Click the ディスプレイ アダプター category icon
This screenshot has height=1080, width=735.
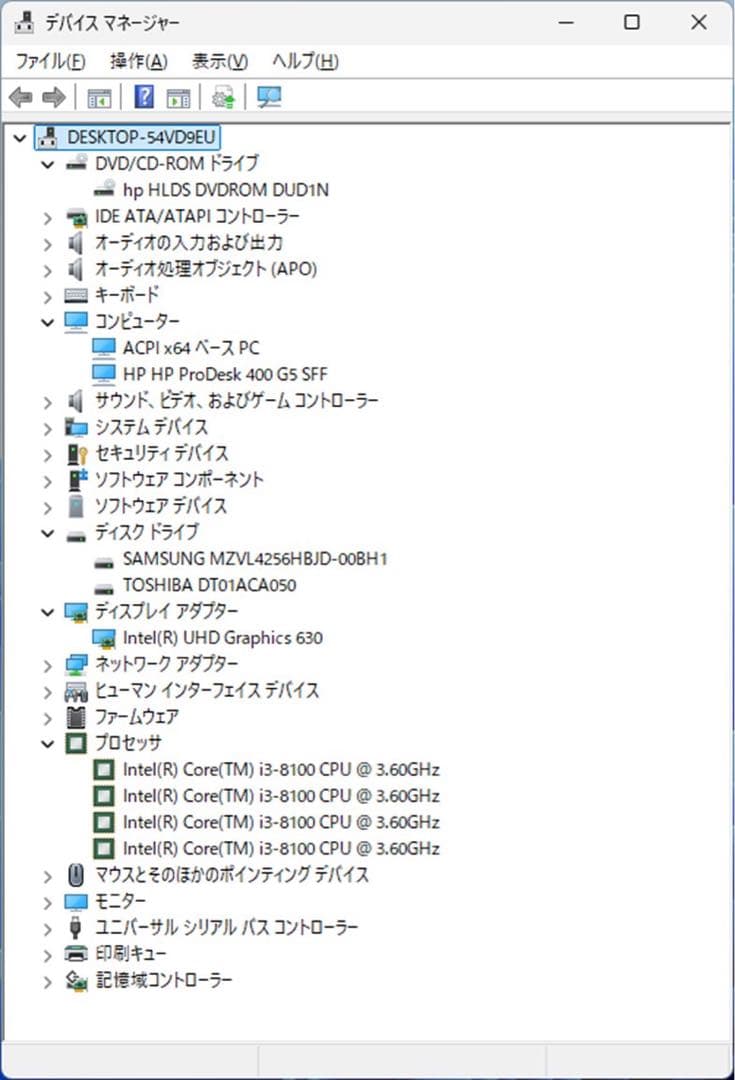76,612
